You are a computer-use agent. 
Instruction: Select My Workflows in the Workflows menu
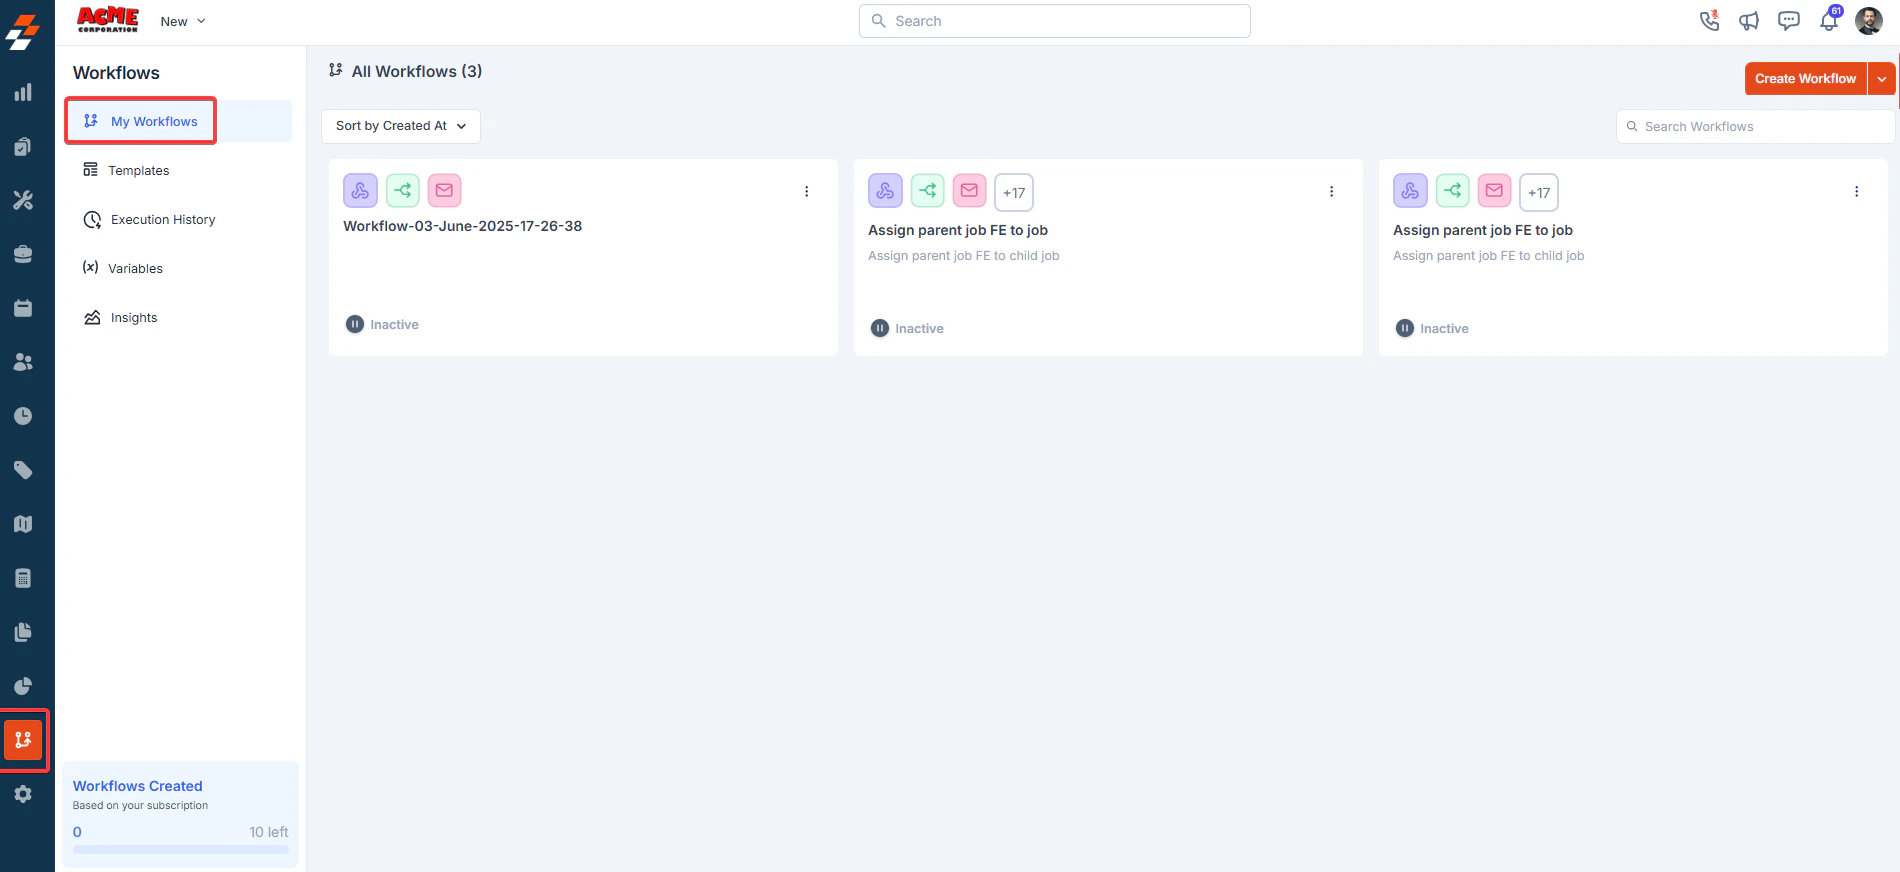coord(179,121)
